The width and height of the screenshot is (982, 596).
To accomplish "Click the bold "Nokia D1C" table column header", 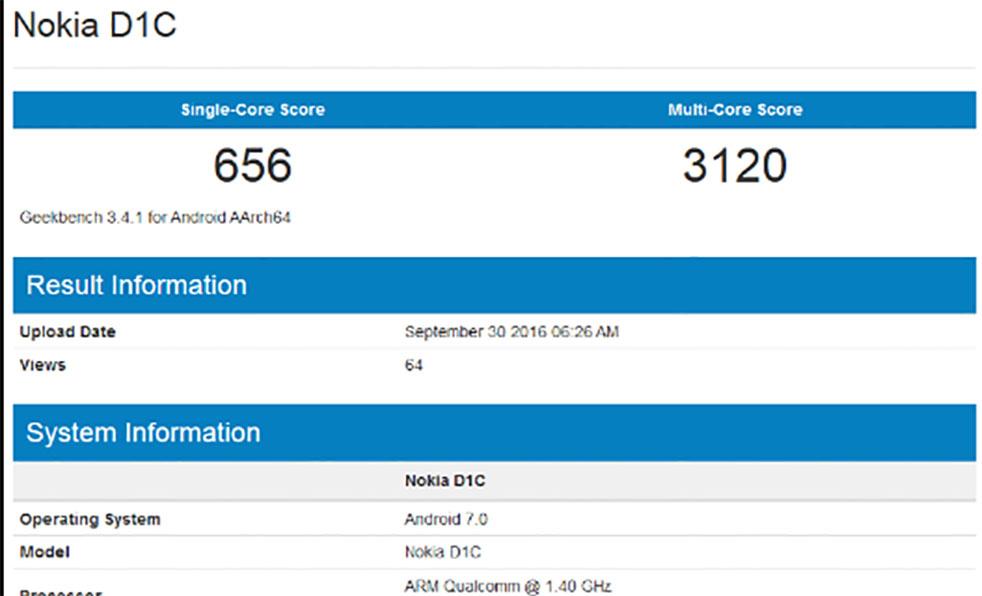I will click(445, 481).
